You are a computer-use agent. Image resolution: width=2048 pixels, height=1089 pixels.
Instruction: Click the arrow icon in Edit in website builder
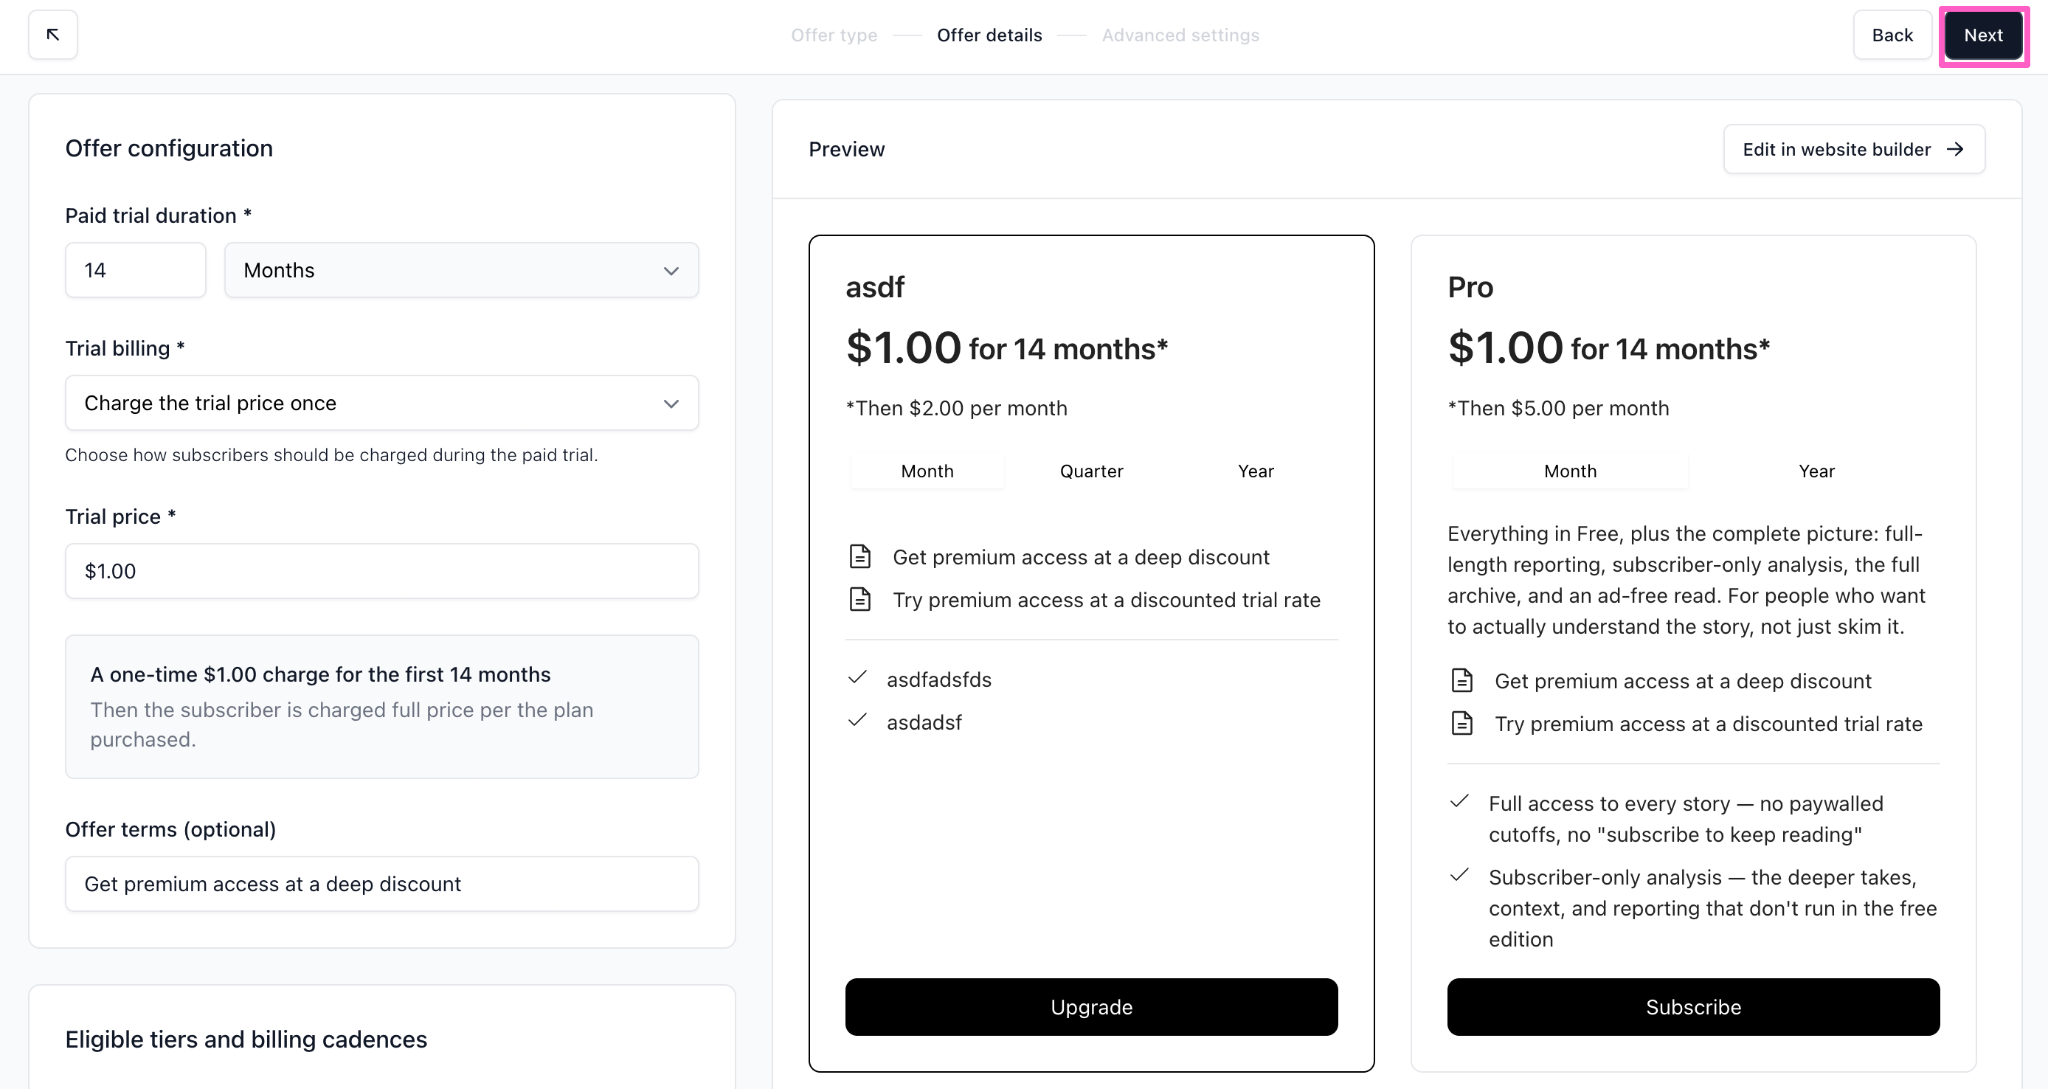pyautogui.click(x=1955, y=149)
